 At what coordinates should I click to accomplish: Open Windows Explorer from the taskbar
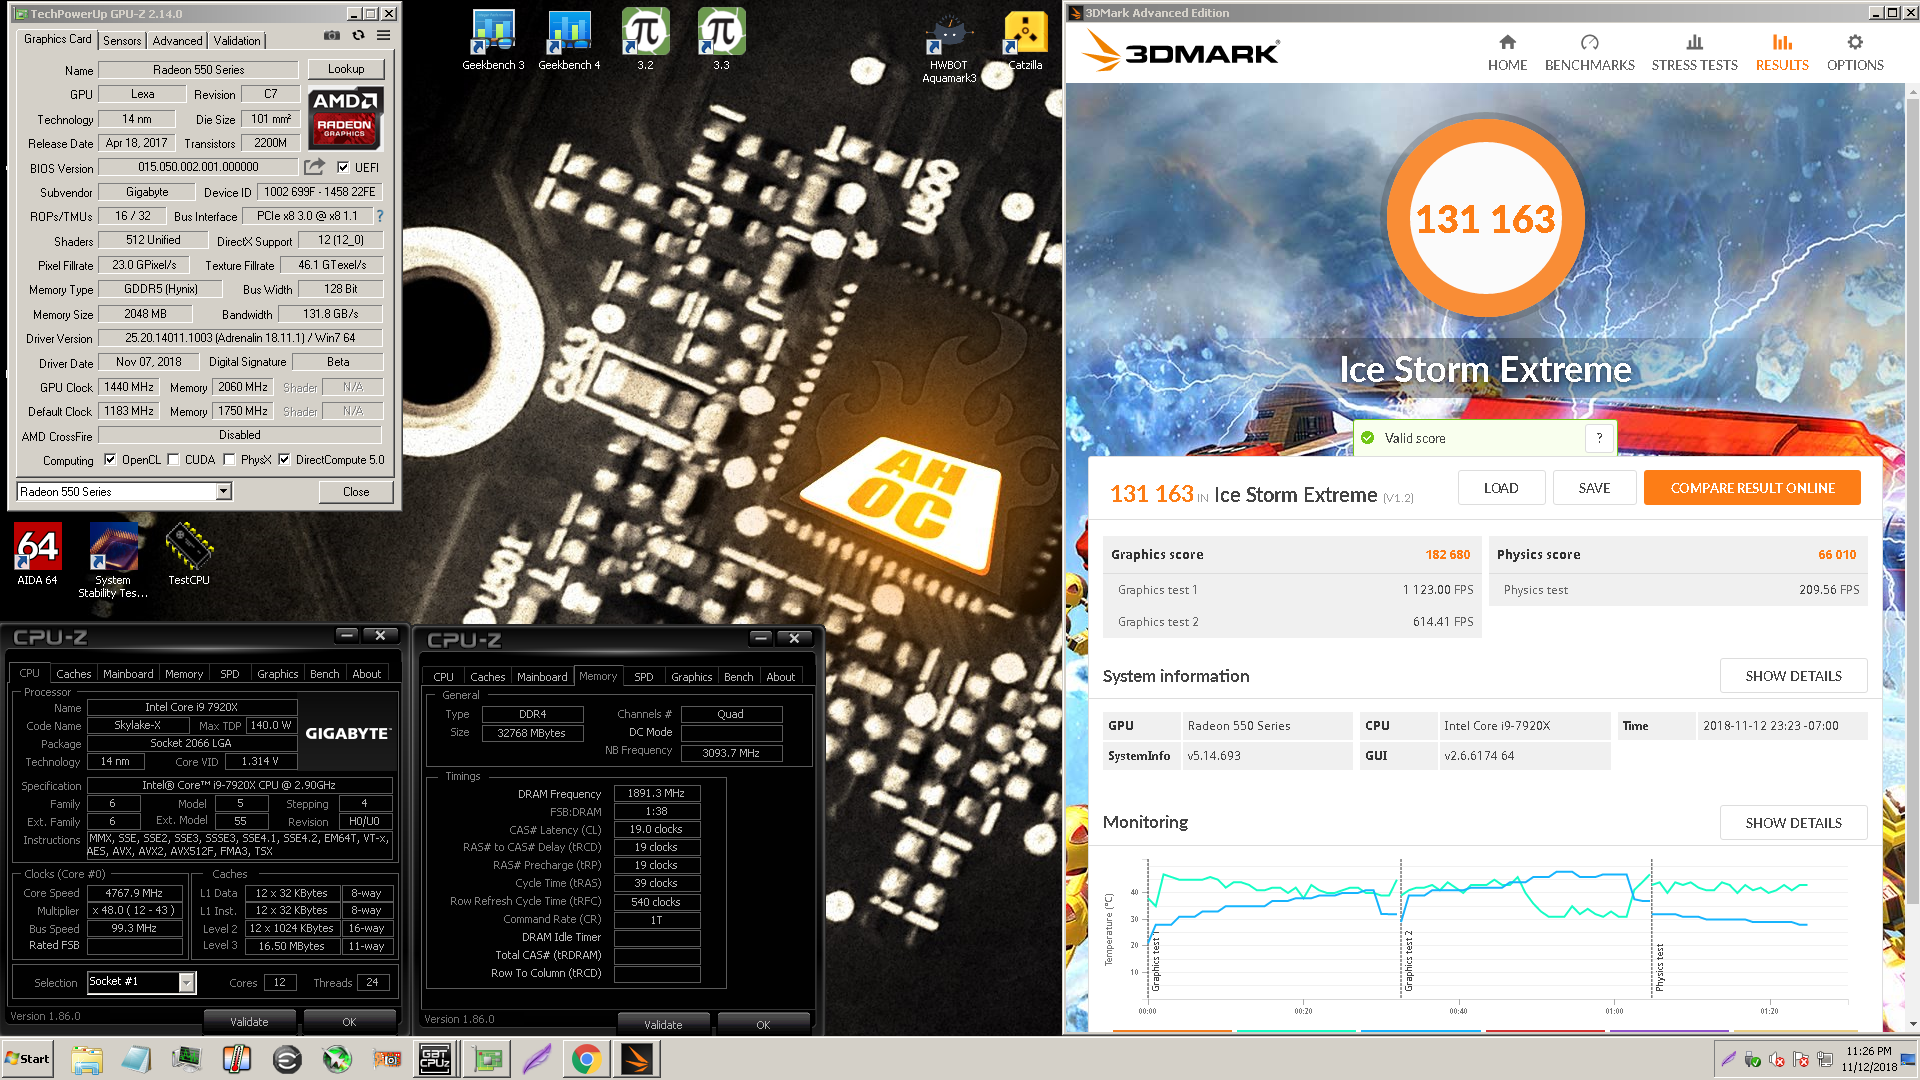(x=87, y=1059)
